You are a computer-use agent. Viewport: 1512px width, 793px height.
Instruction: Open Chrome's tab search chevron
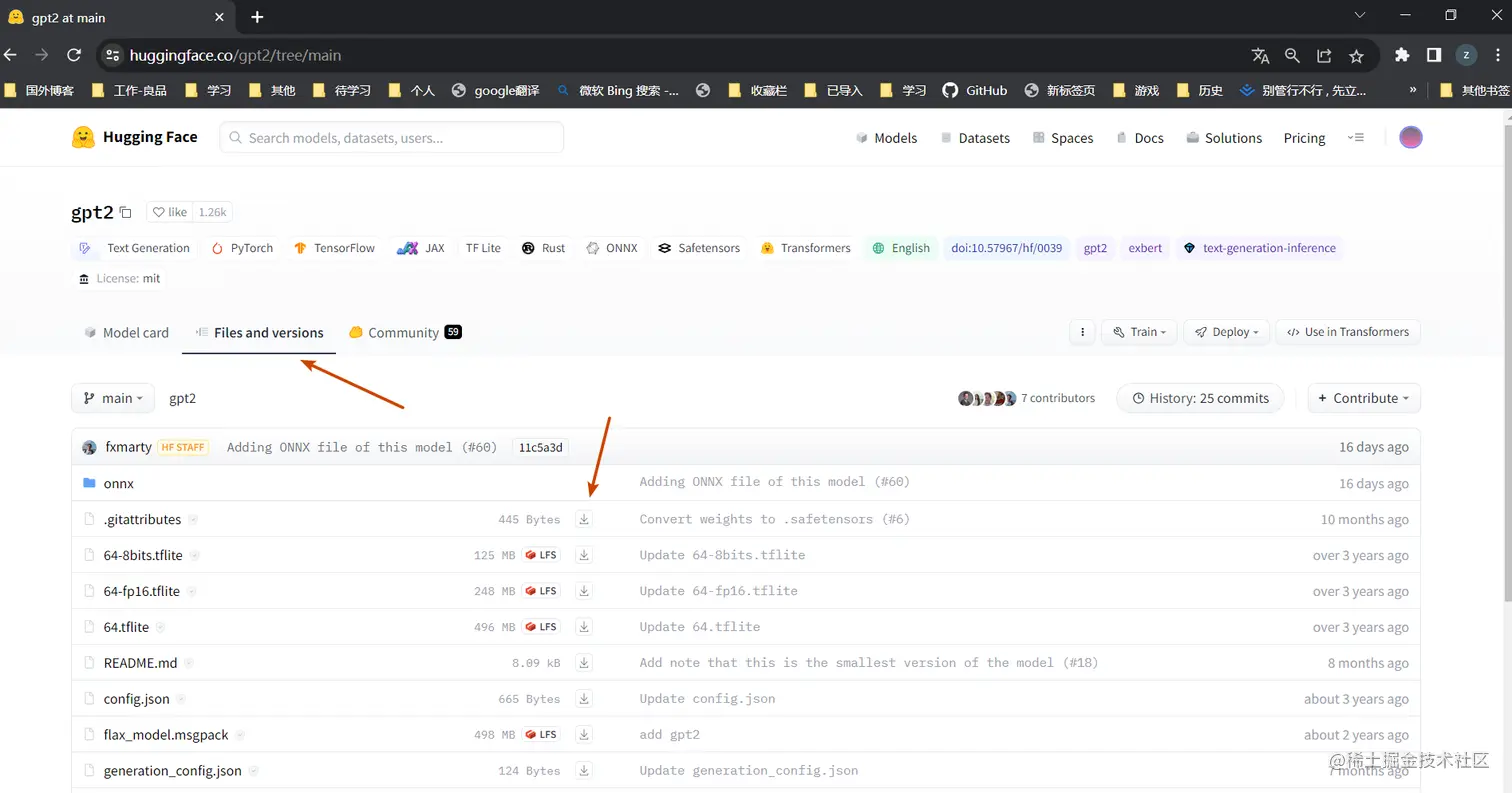(1359, 15)
